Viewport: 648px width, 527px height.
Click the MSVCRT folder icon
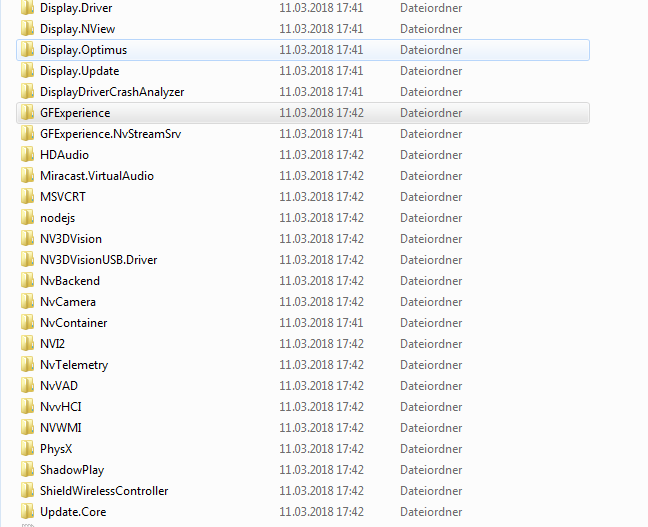[27, 197]
